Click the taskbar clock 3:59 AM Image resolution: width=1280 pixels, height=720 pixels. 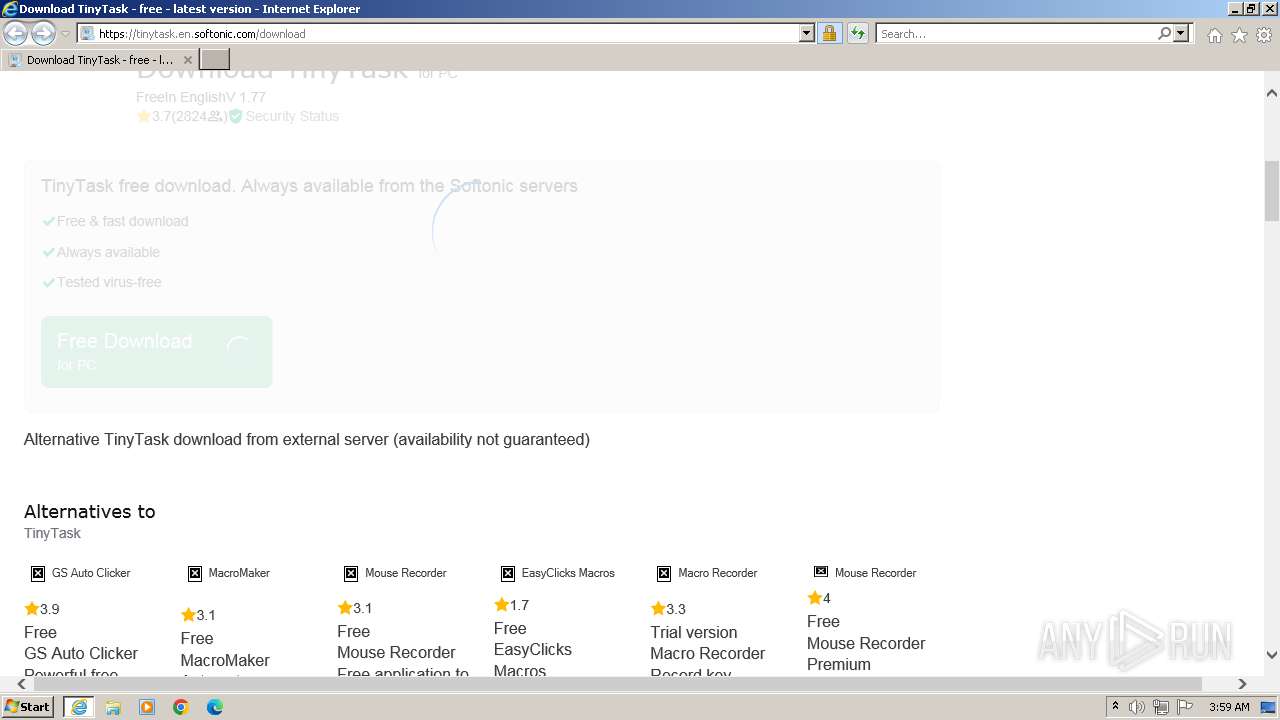coord(1229,707)
